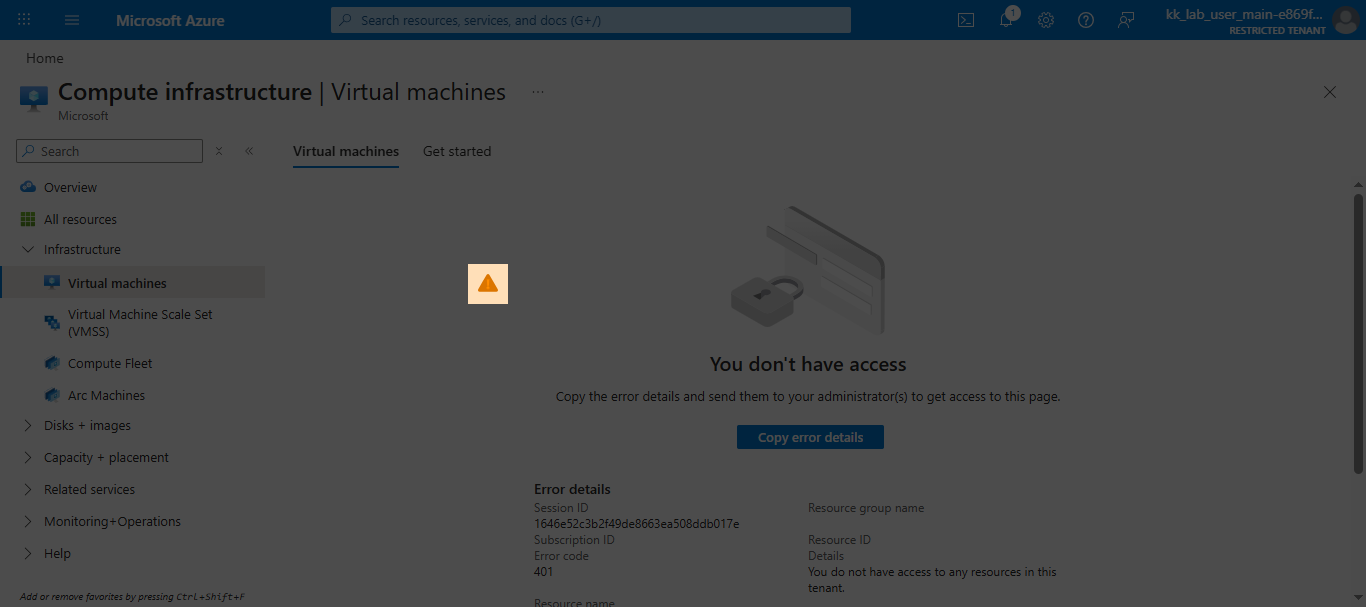Collapse the Infrastructure section
Image resolution: width=1366 pixels, height=607 pixels.
click(28, 249)
